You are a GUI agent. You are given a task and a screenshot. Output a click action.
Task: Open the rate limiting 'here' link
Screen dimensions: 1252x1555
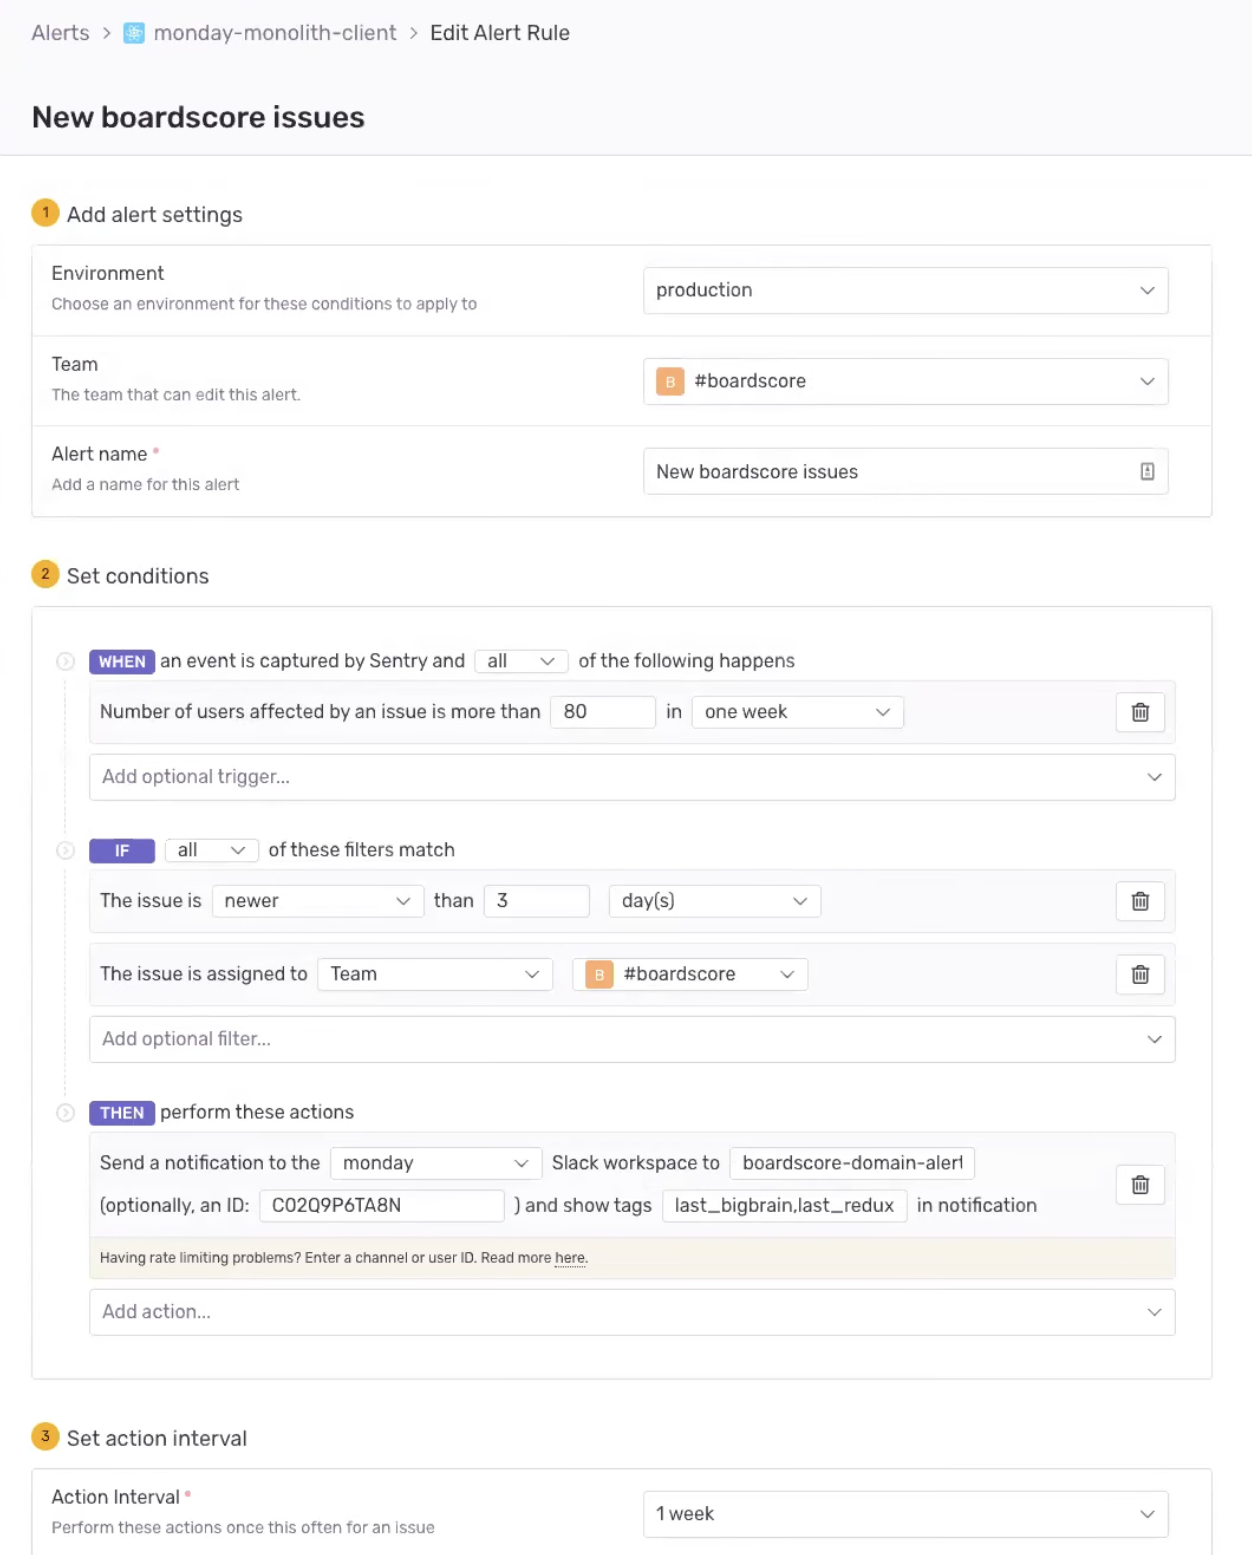coord(570,1258)
